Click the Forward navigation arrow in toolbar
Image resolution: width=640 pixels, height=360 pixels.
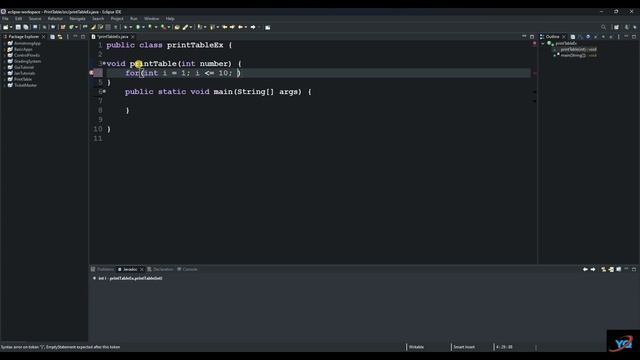point(253,27)
